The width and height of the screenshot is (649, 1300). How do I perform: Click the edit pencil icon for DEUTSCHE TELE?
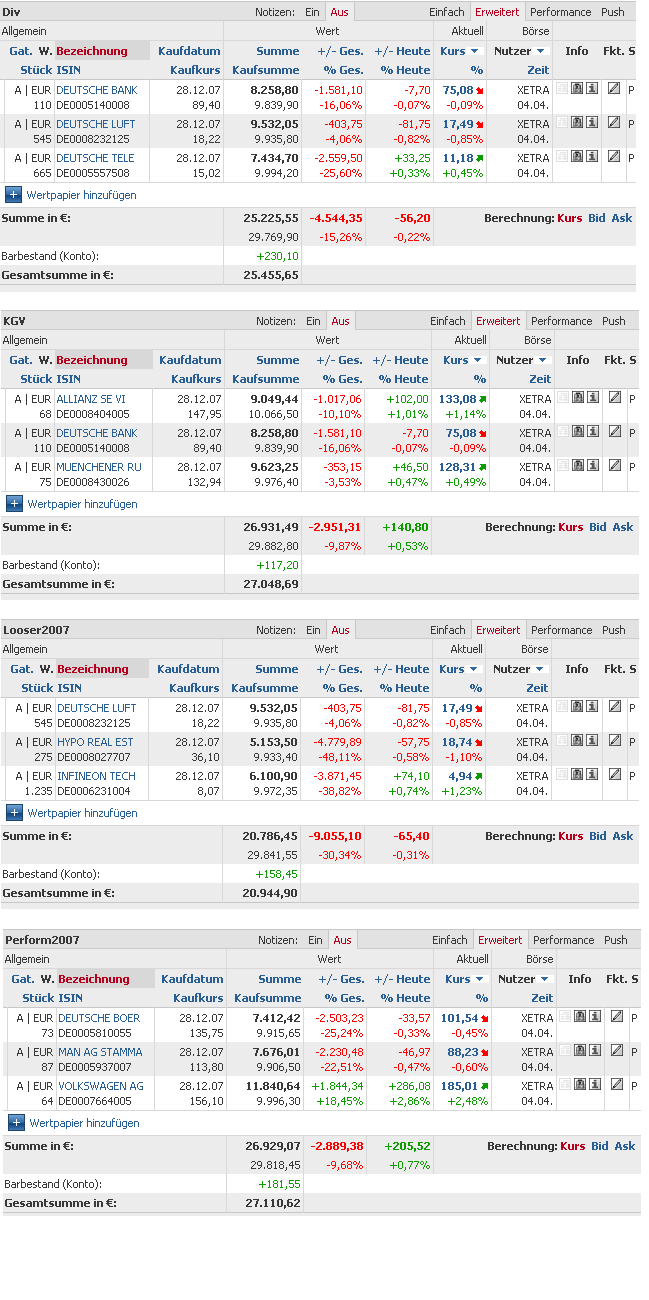pos(613,156)
